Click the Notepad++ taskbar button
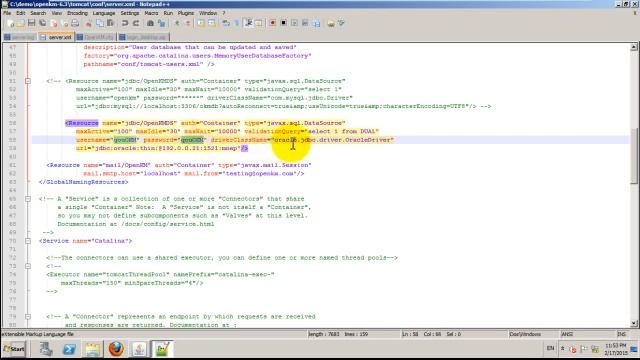640x360 pixels. tap(162, 349)
